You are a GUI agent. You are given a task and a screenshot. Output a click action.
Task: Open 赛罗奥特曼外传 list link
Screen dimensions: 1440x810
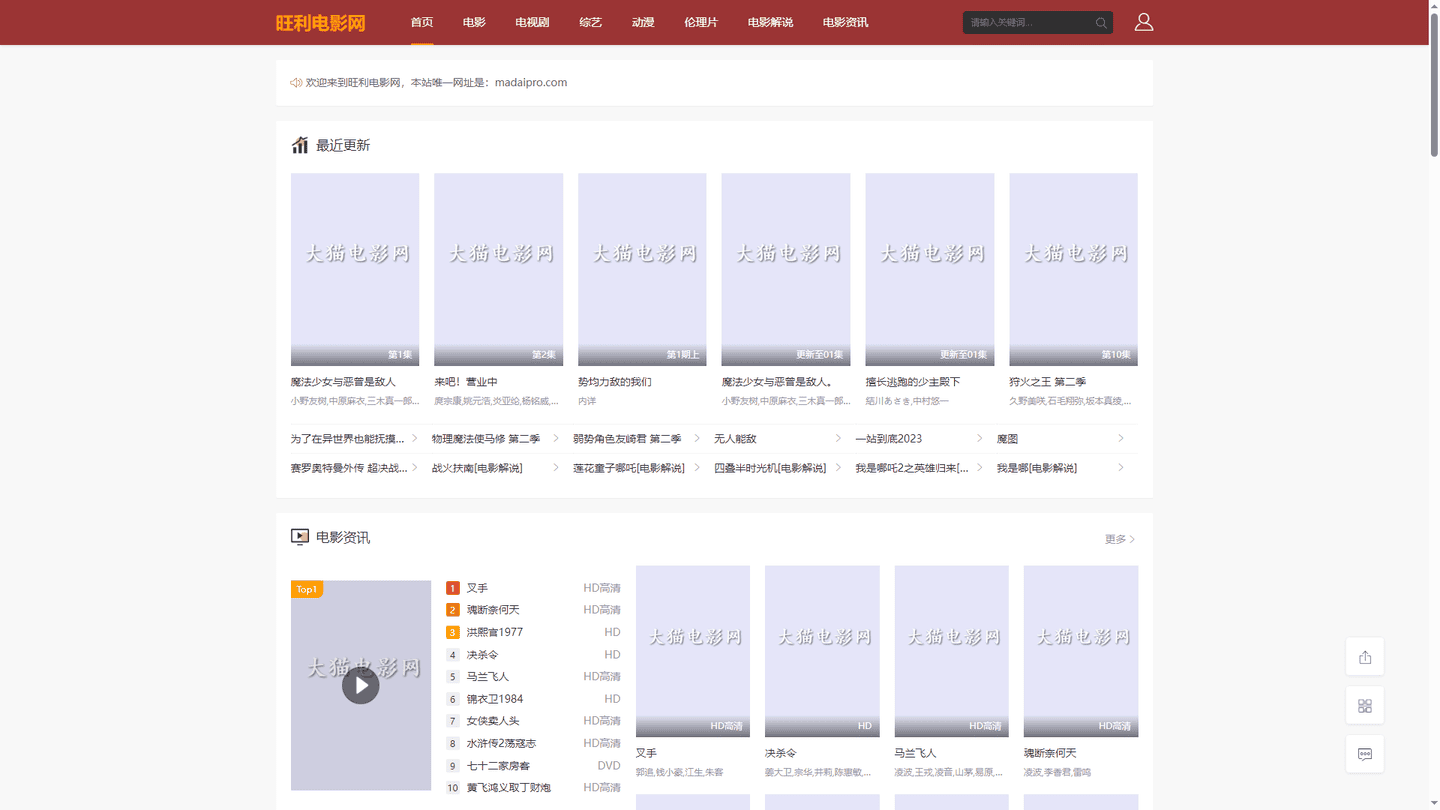point(349,468)
